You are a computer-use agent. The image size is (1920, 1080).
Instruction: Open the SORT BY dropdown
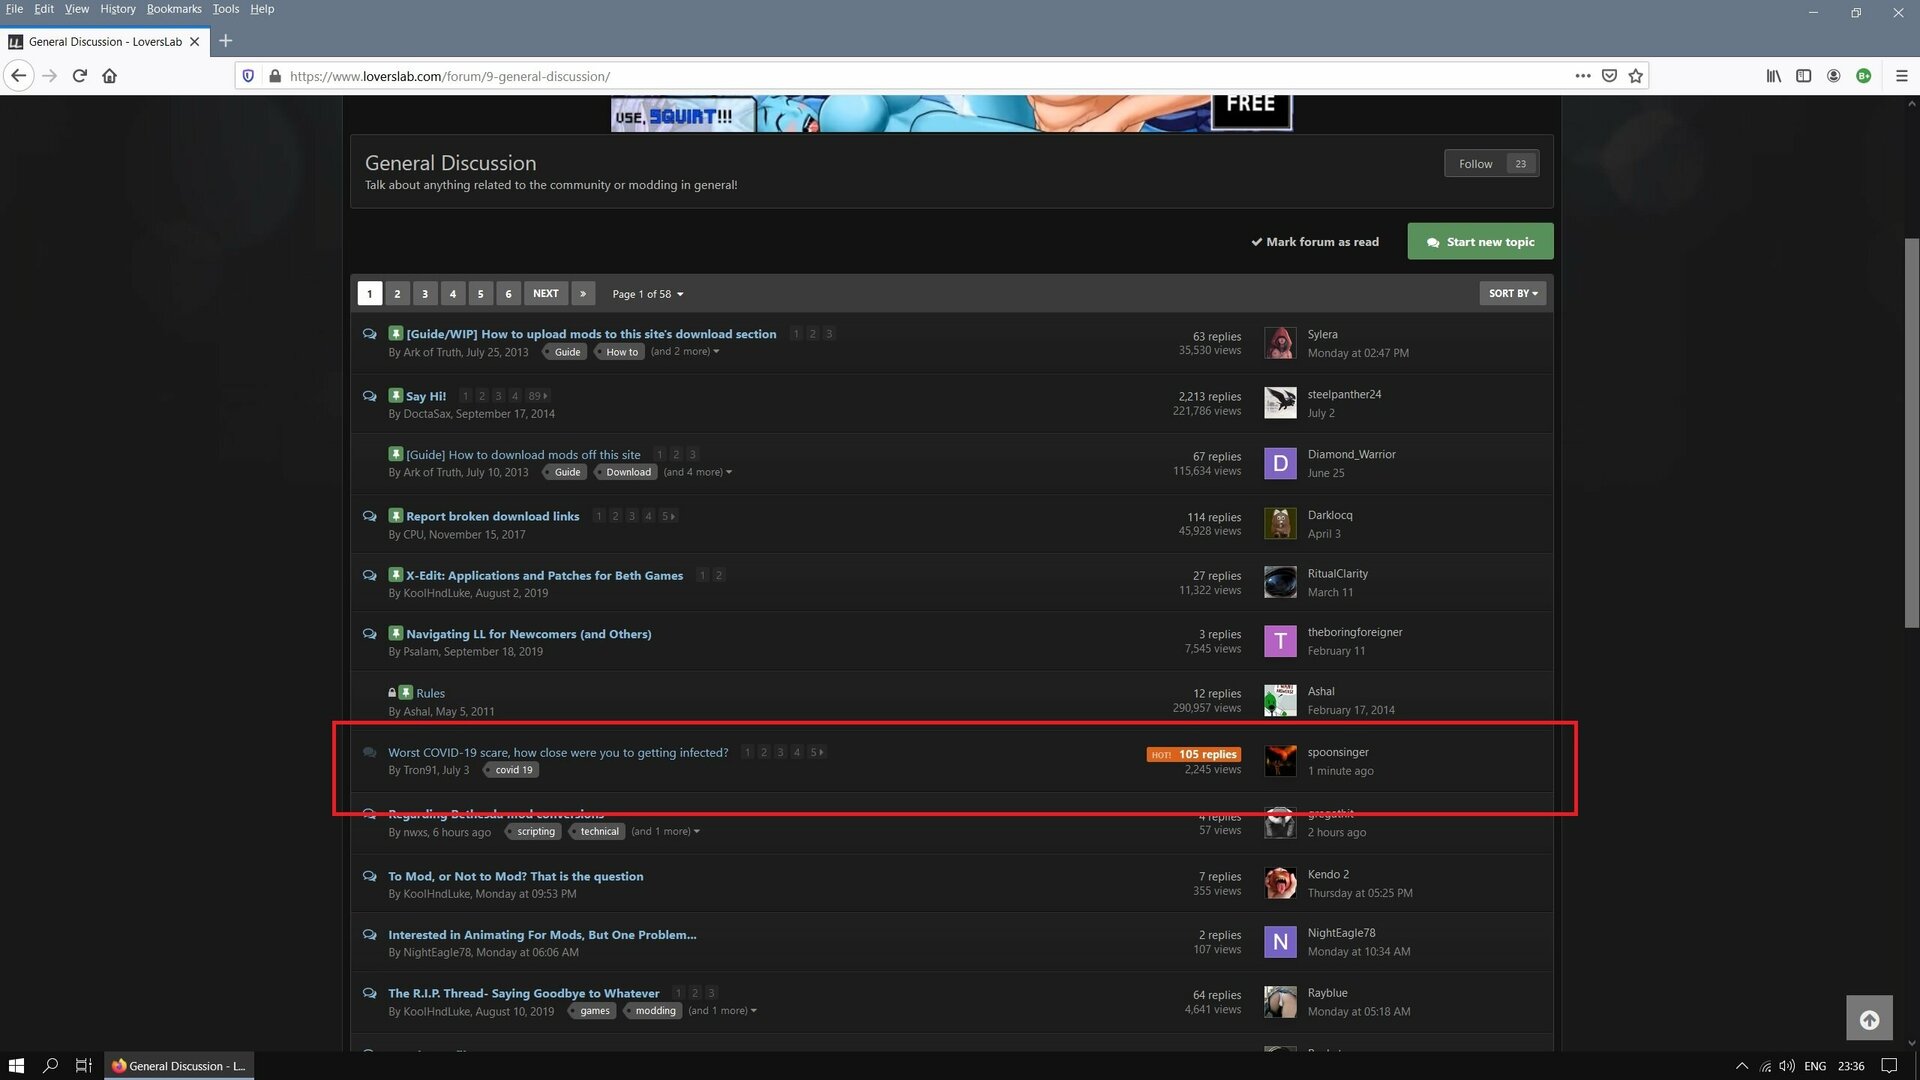click(x=1513, y=293)
